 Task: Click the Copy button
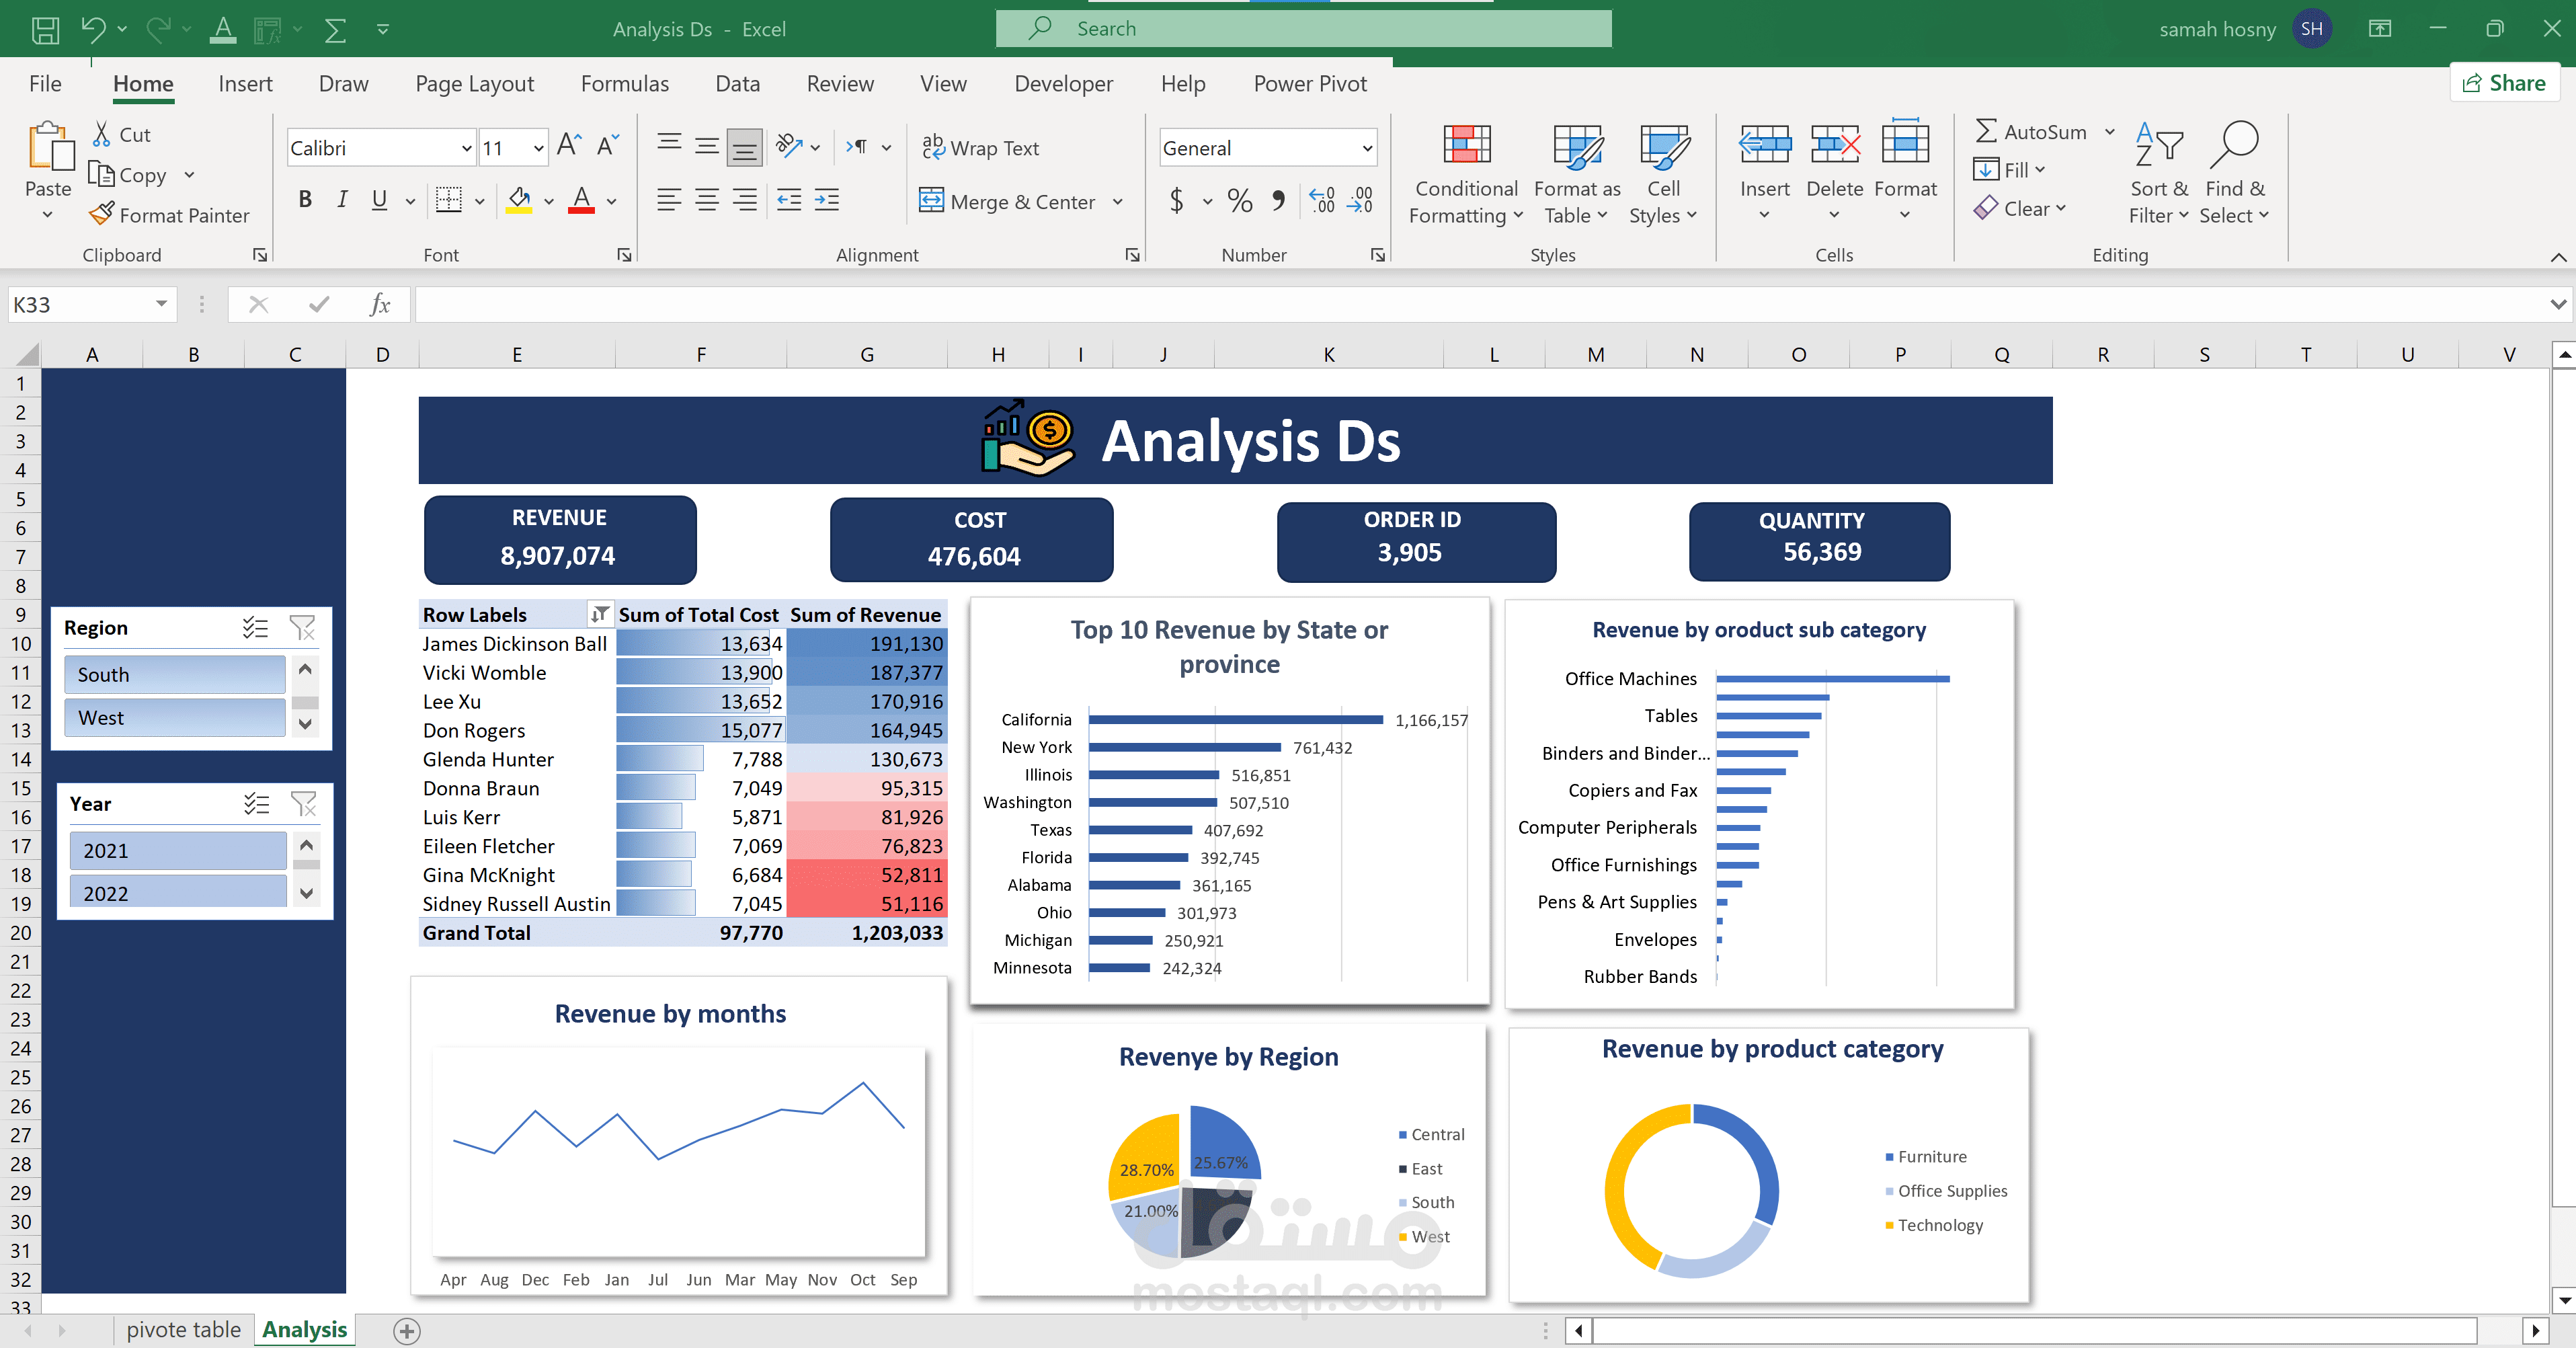pos(128,175)
